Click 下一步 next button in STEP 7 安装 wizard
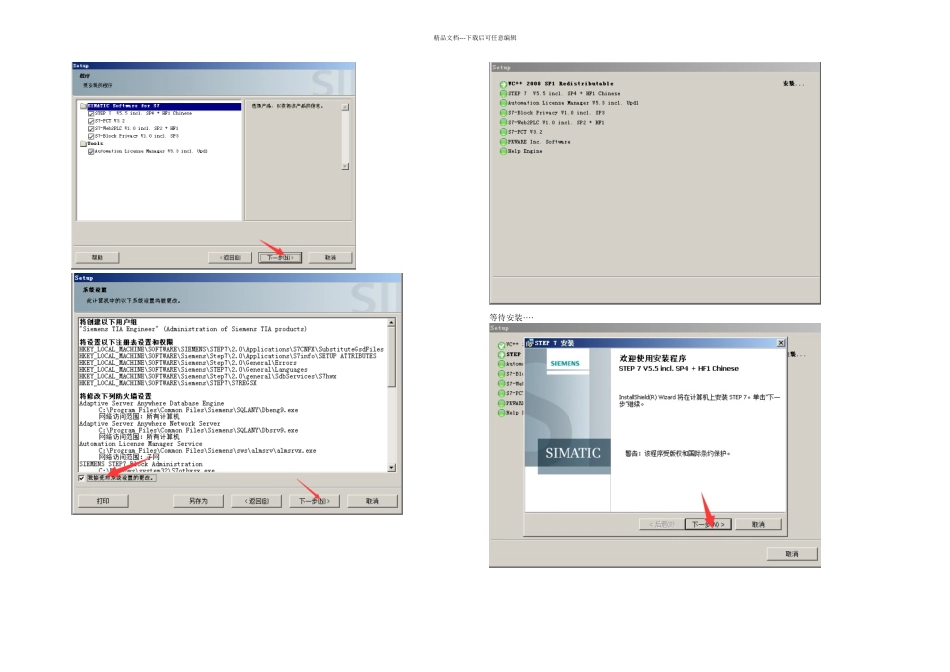 (x=708, y=524)
